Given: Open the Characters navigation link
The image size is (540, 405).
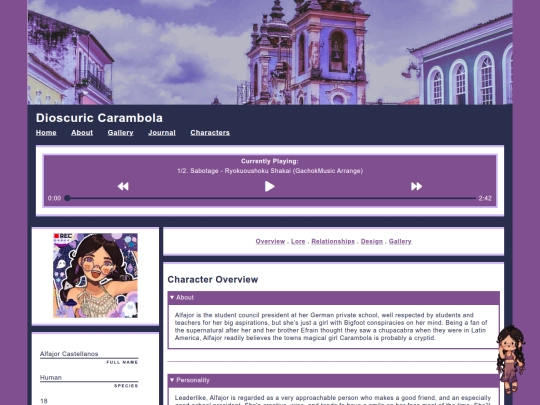Looking at the screenshot, I should pos(210,133).
